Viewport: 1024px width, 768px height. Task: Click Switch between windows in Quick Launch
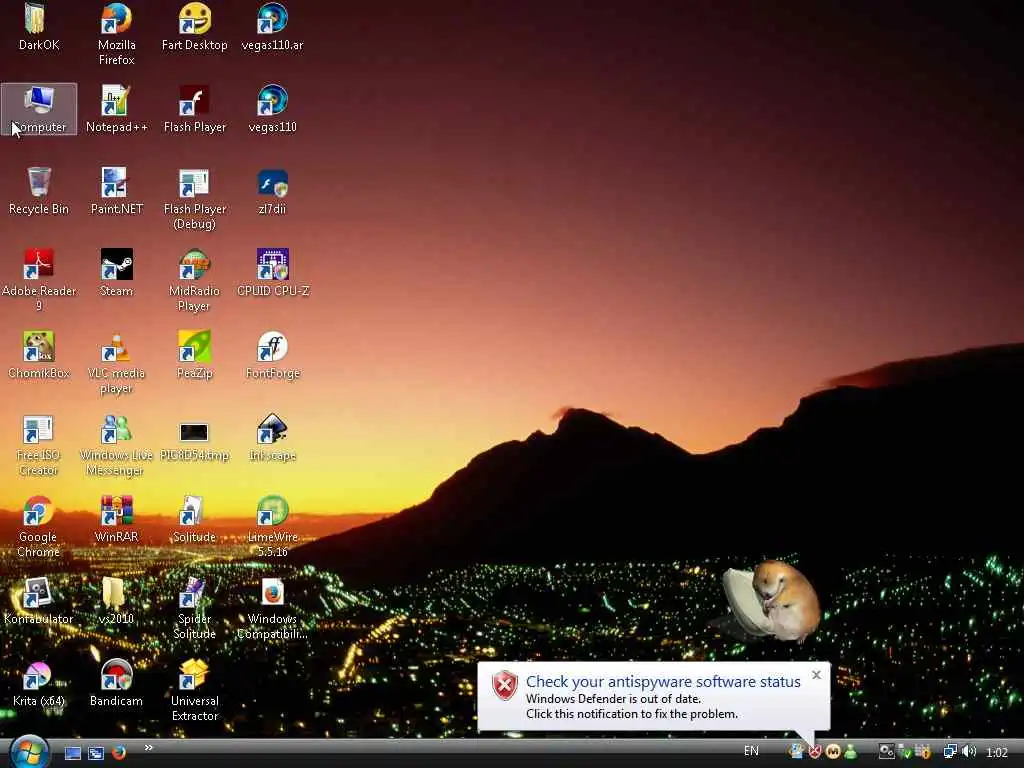click(96, 753)
